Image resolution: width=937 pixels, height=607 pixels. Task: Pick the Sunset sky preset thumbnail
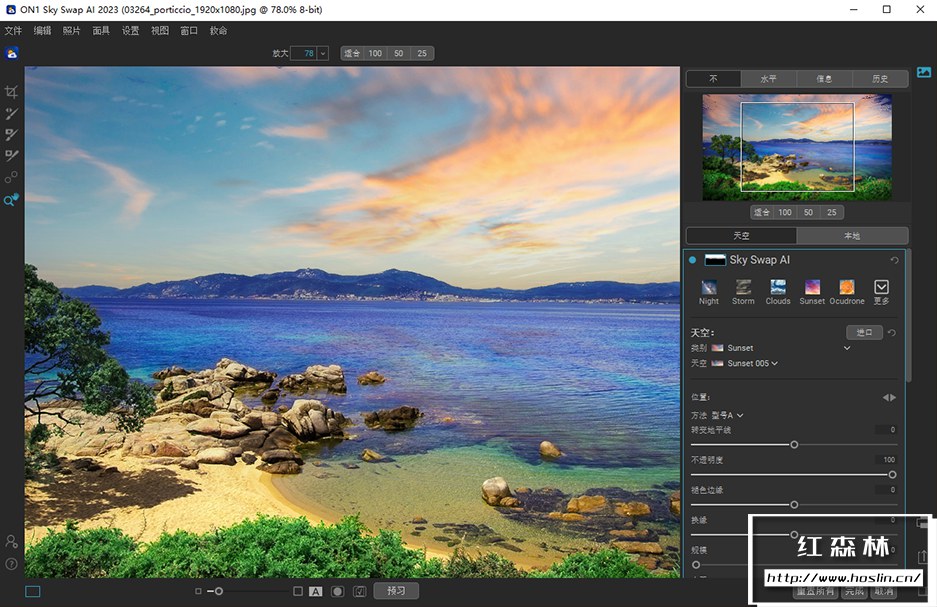coord(812,288)
